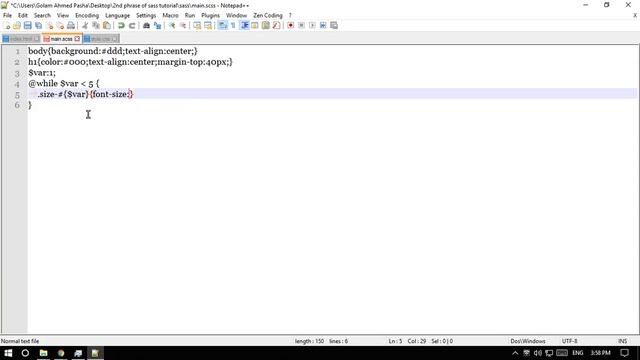The image size is (640, 360).
Task: Select the main.scss tab
Action: point(62,39)
